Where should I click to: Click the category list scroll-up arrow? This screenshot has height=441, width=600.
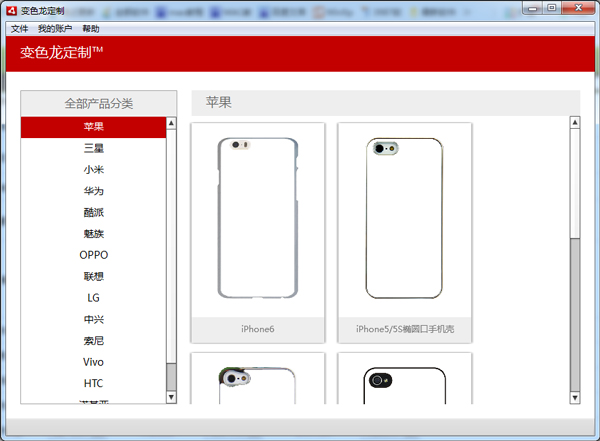pos(171,124)
